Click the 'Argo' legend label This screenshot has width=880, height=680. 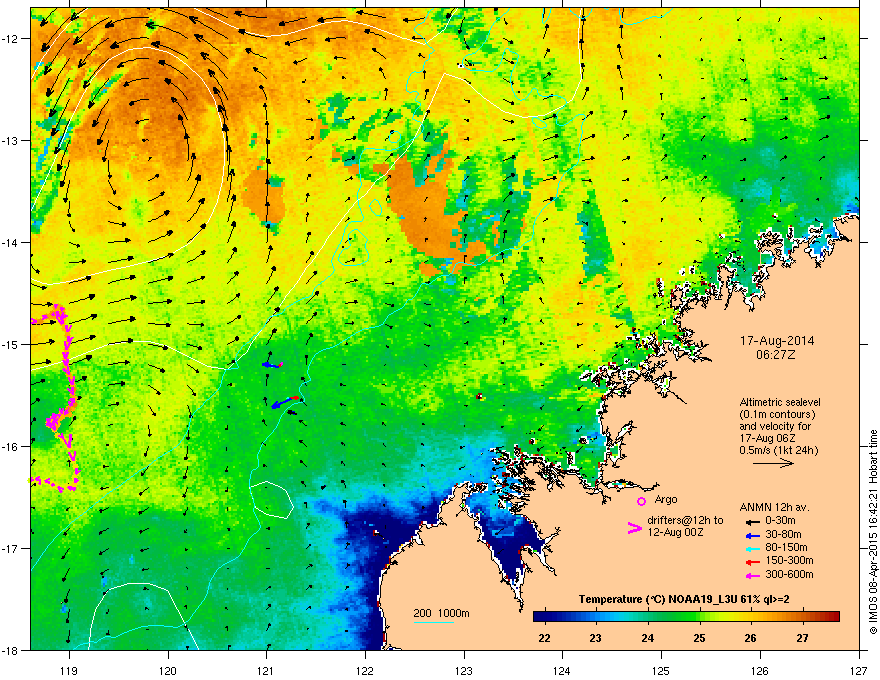click(x=666, y=499)
